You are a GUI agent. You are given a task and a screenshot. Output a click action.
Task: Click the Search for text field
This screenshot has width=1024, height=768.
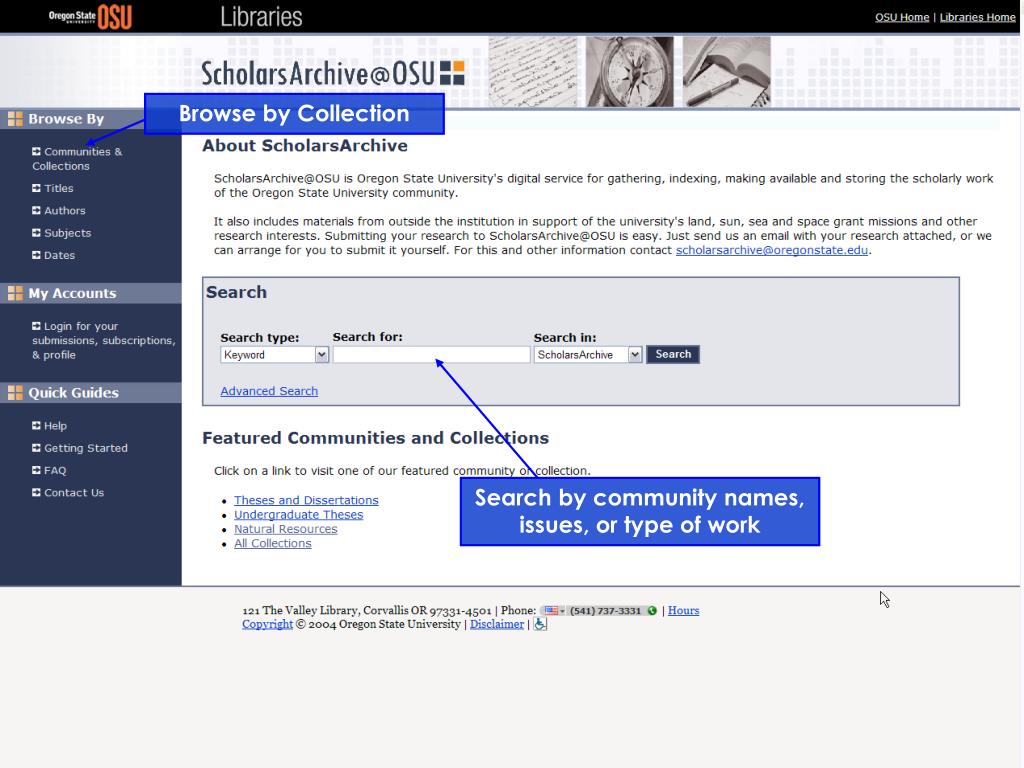(432, 355)
